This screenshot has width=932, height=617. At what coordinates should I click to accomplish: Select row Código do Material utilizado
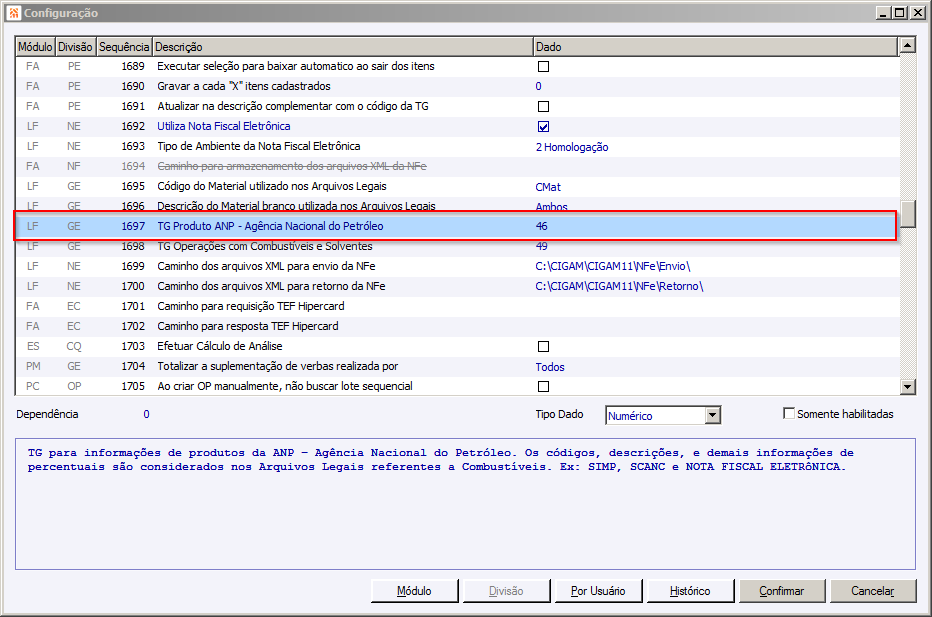coord(456,186)
